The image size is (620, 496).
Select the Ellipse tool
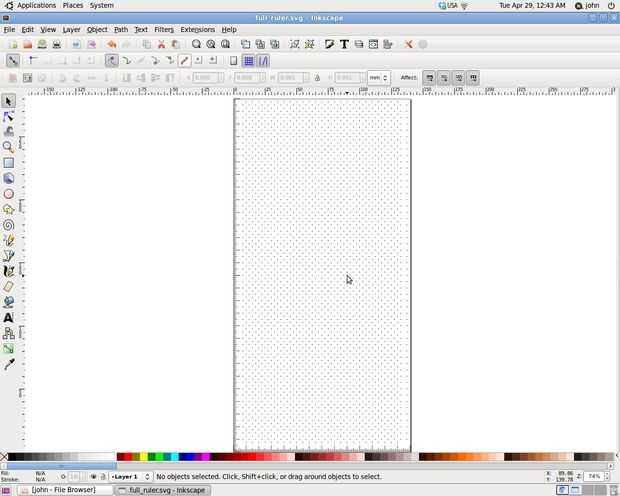pos(9,194)
